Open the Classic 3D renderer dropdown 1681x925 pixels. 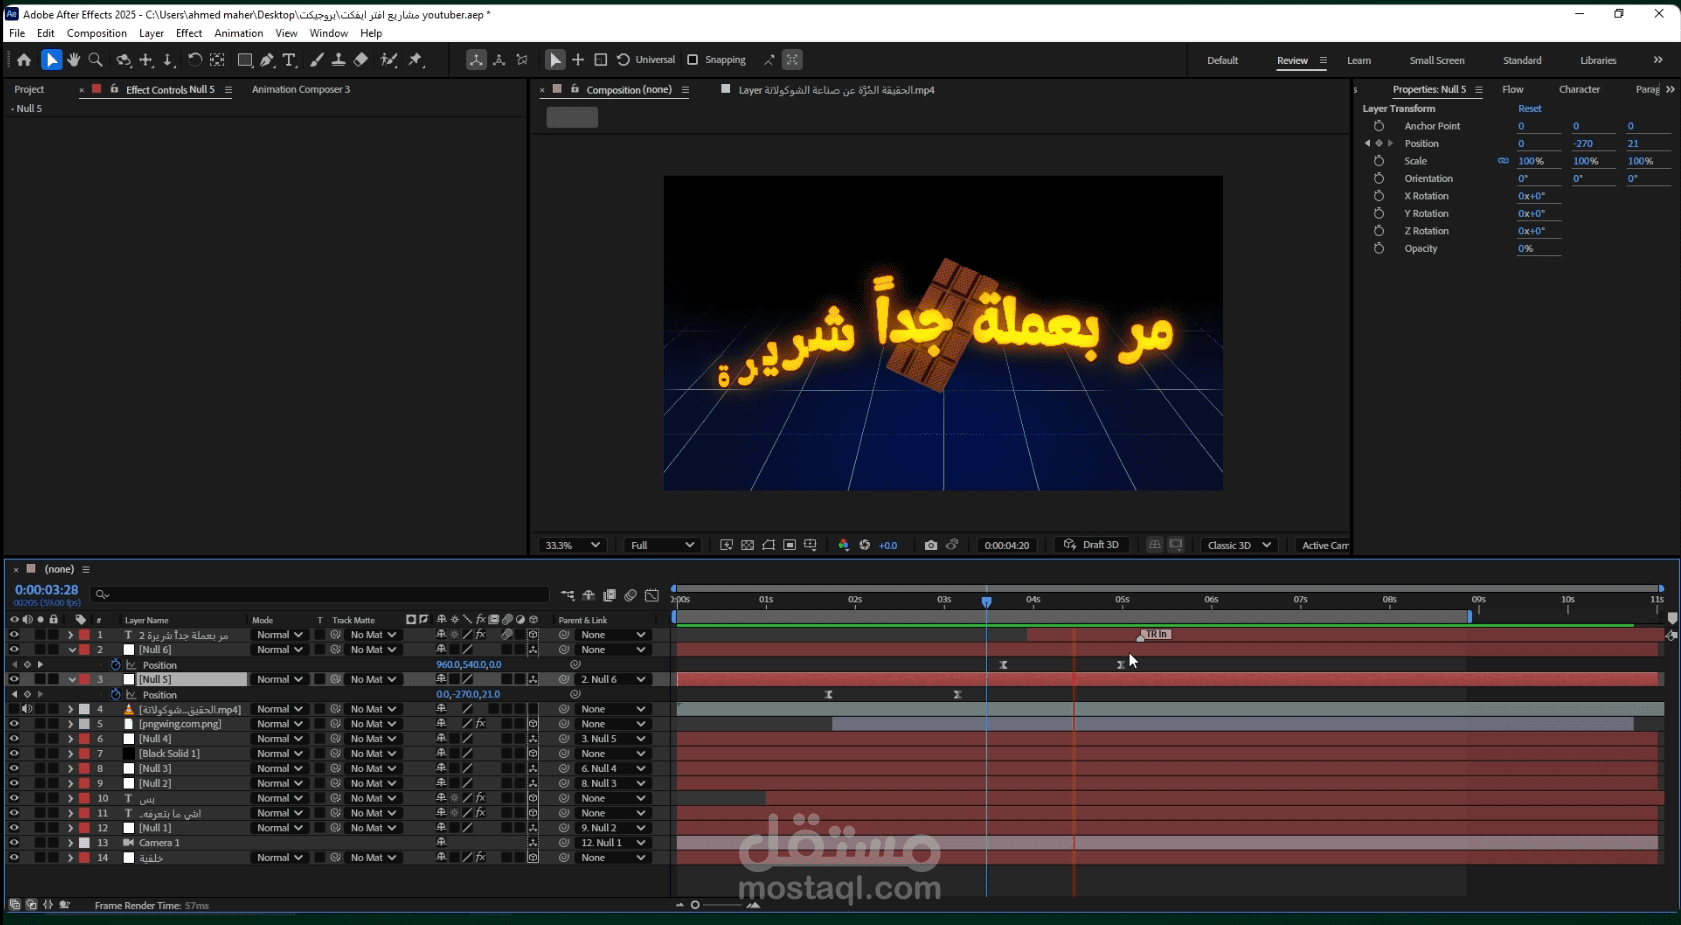click(1239, 545)
